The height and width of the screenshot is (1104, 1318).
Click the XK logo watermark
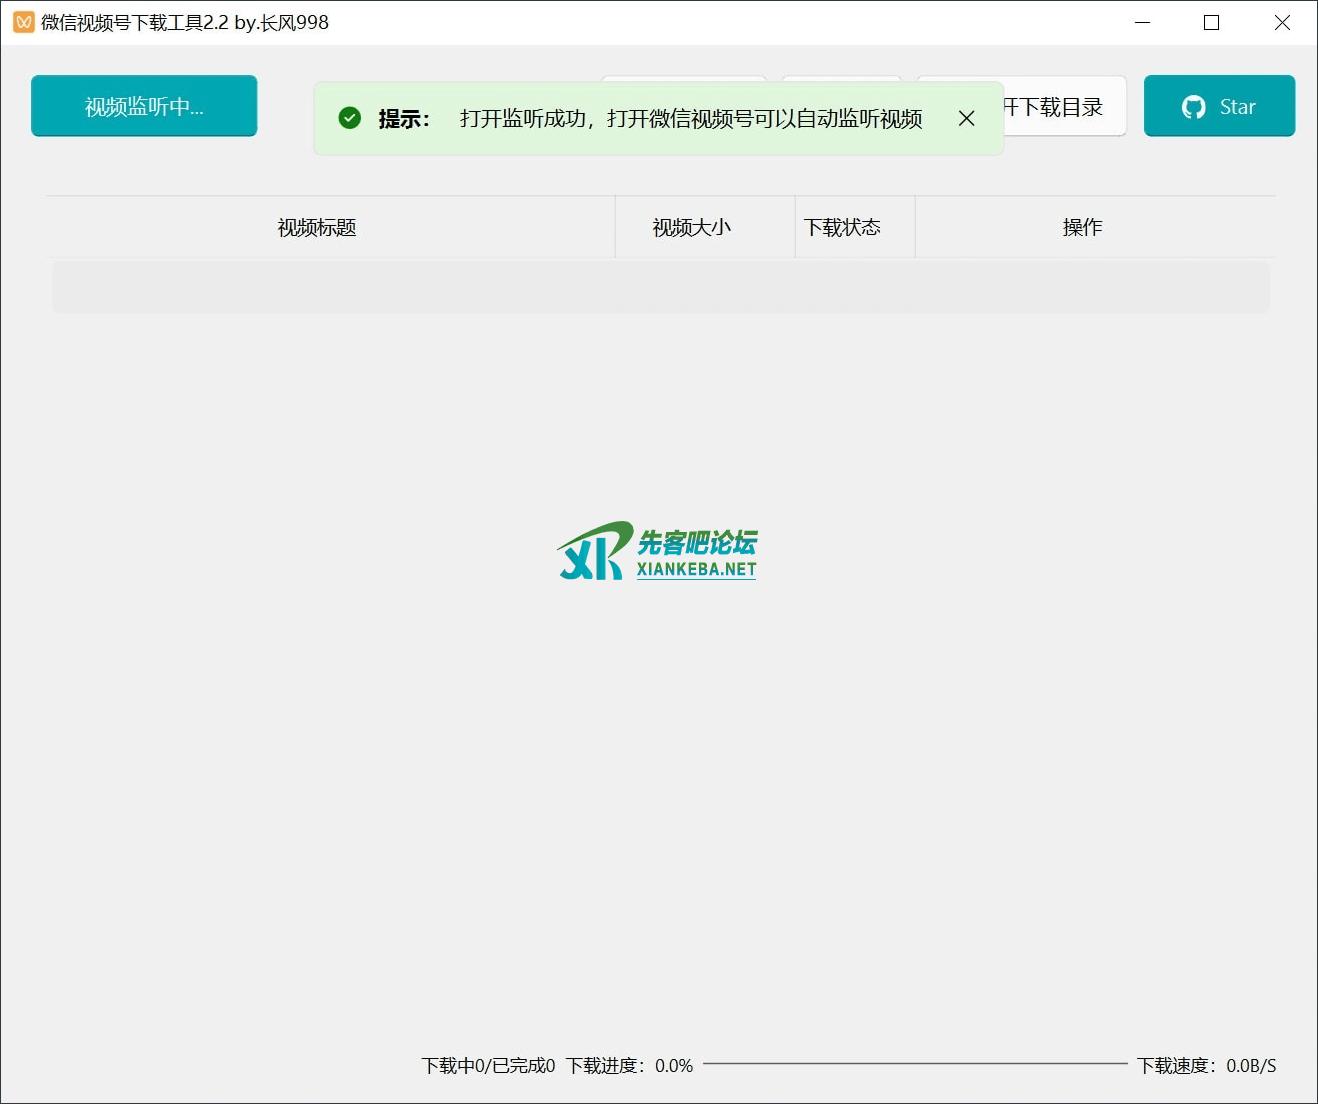[593, 551]
